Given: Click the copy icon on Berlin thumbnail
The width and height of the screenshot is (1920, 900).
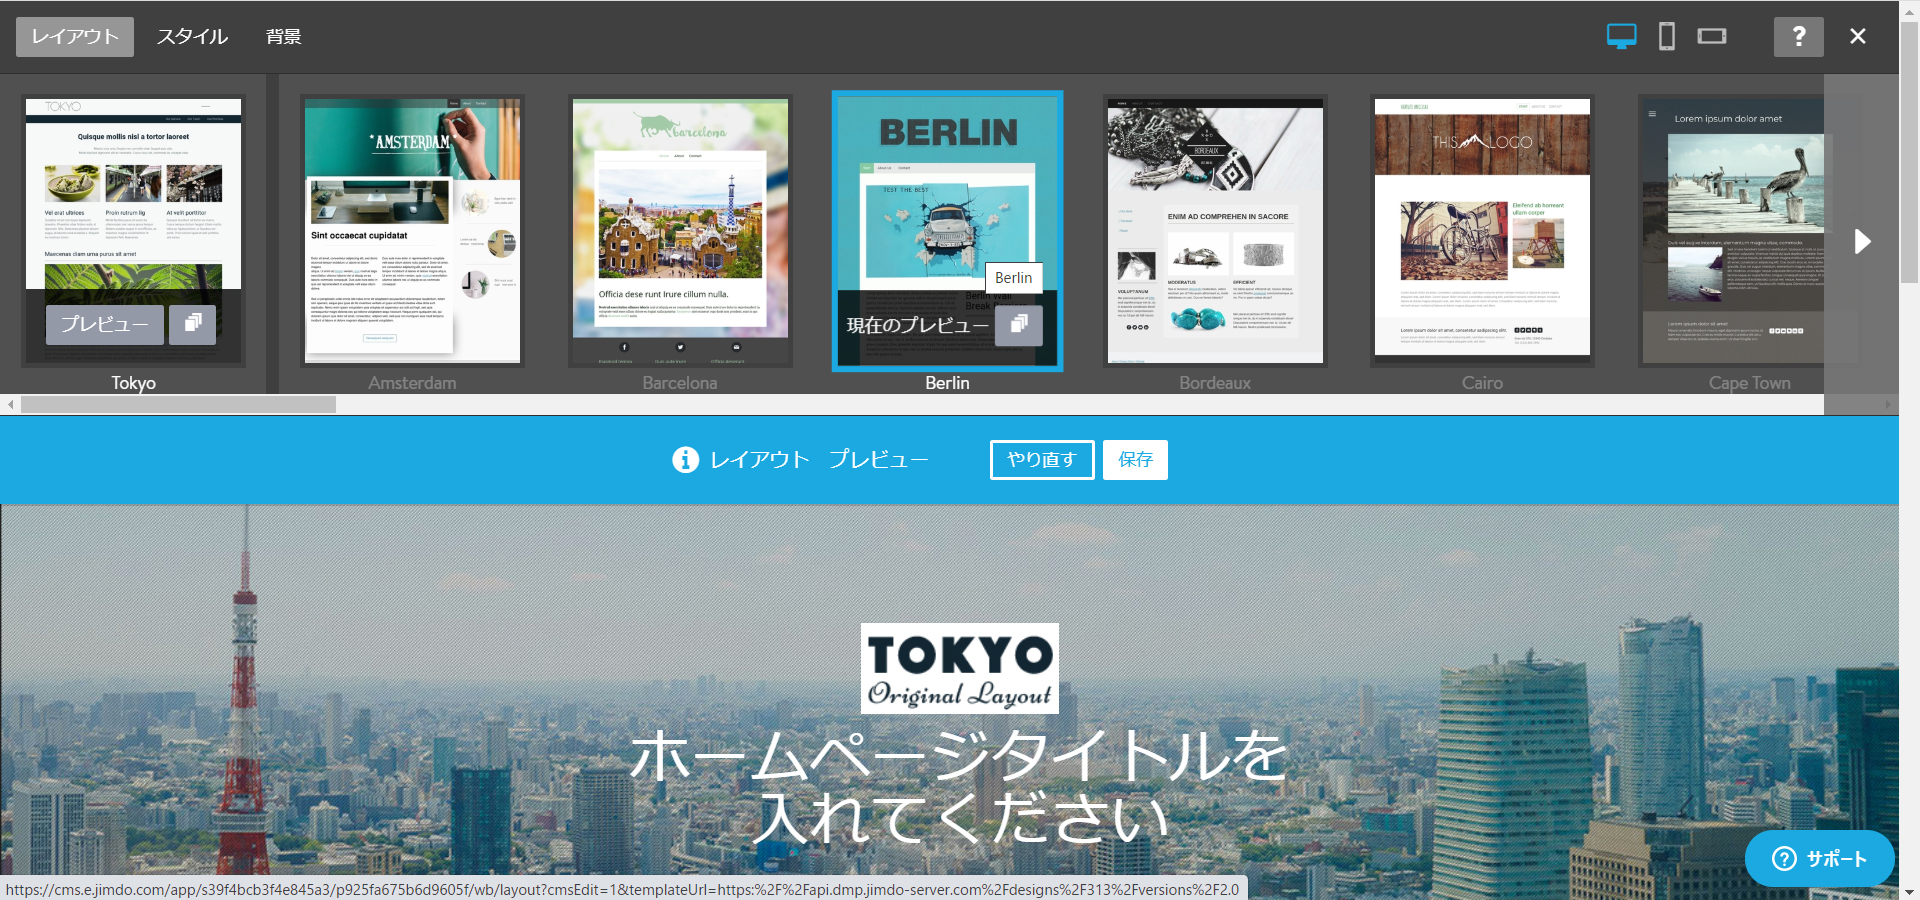Looking at the screenshot, I should (x=1019, y=325).
